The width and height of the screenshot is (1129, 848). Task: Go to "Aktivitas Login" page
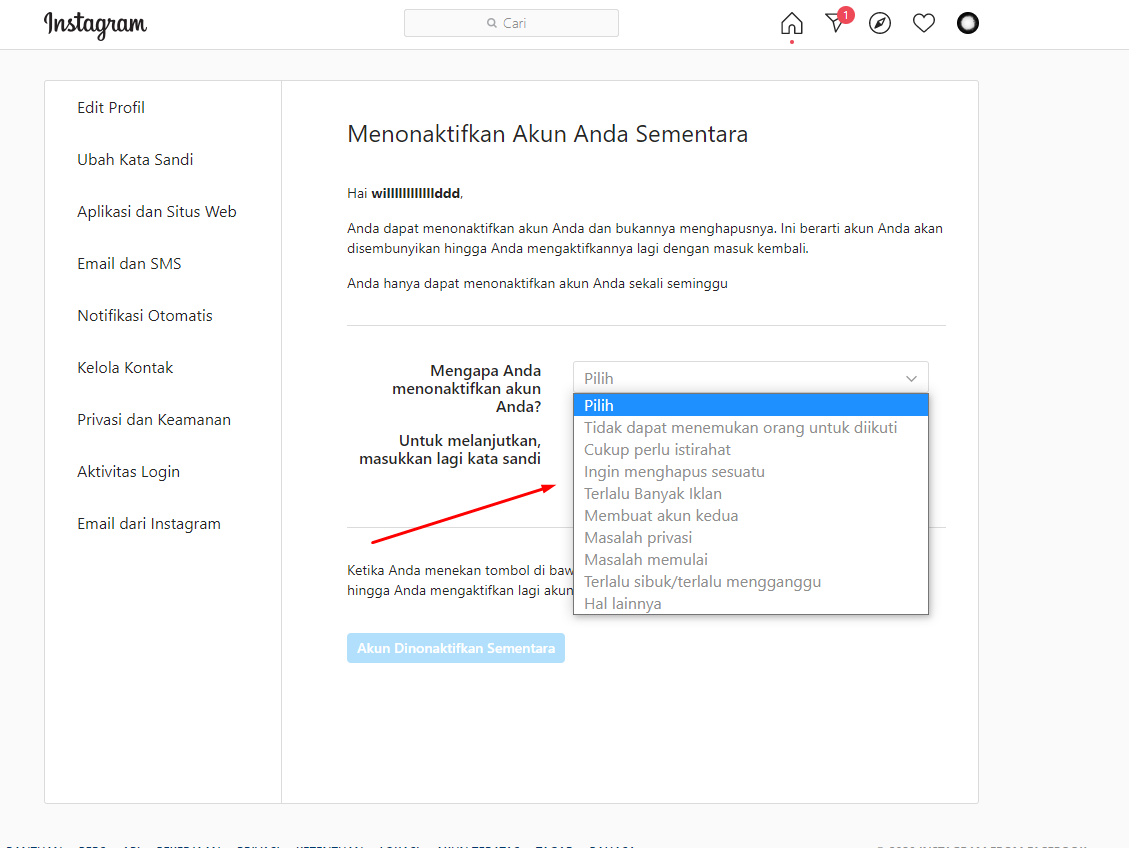tap(128, 471)
